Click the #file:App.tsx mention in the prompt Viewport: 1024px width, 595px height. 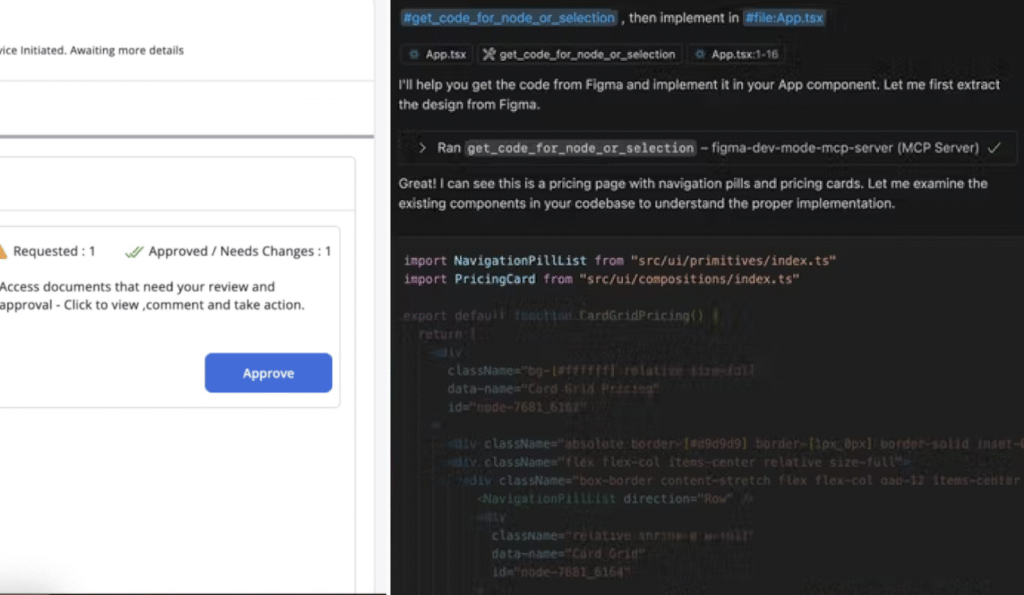click(784, 18)
